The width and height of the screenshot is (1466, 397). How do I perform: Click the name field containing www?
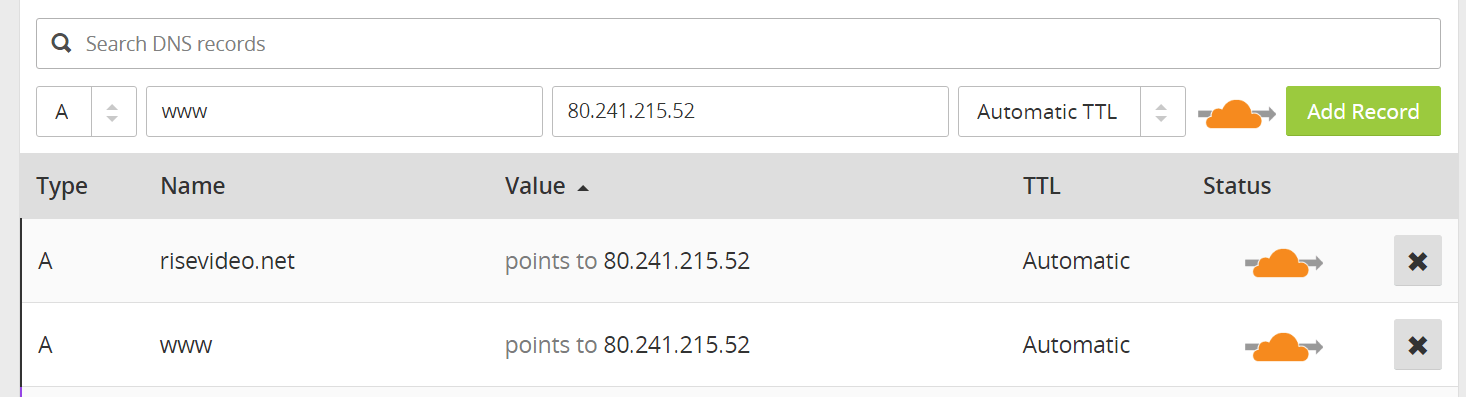point(344,111)
